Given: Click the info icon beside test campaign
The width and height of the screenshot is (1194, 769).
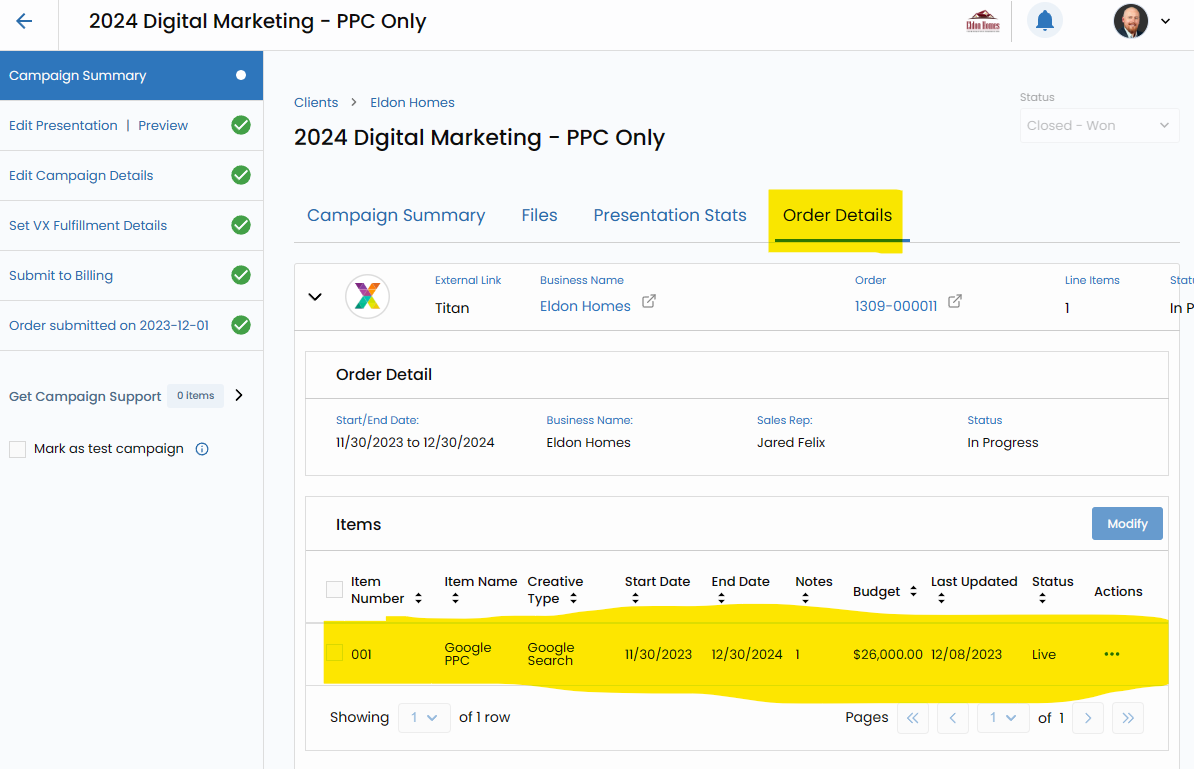Looking at the screenshot, I should pyautogui.click(x=202, y=449).
